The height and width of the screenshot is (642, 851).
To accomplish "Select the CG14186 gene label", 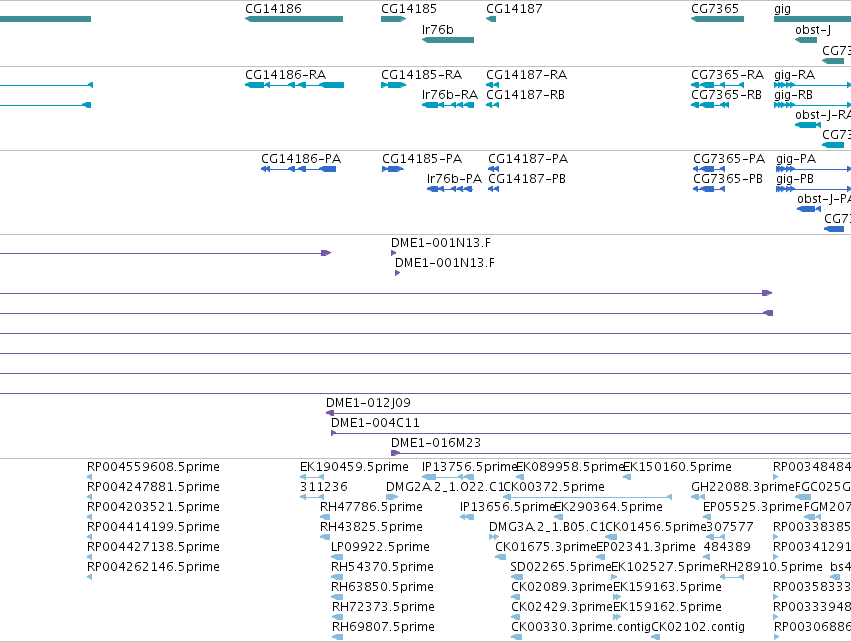I will [273, 9].
